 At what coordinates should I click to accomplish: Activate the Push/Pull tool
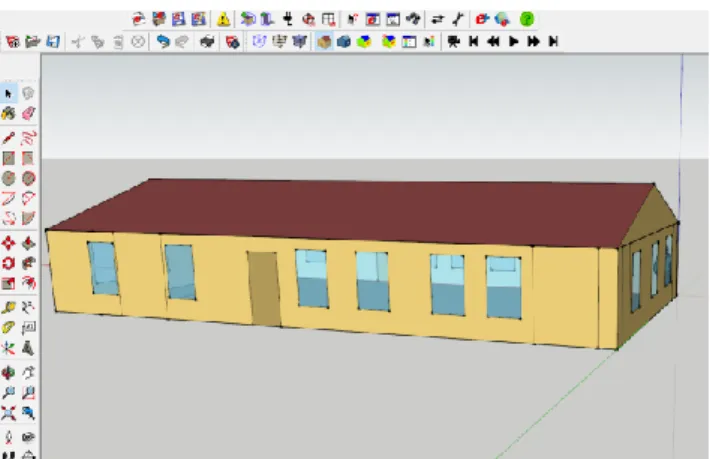coord(28,243)
